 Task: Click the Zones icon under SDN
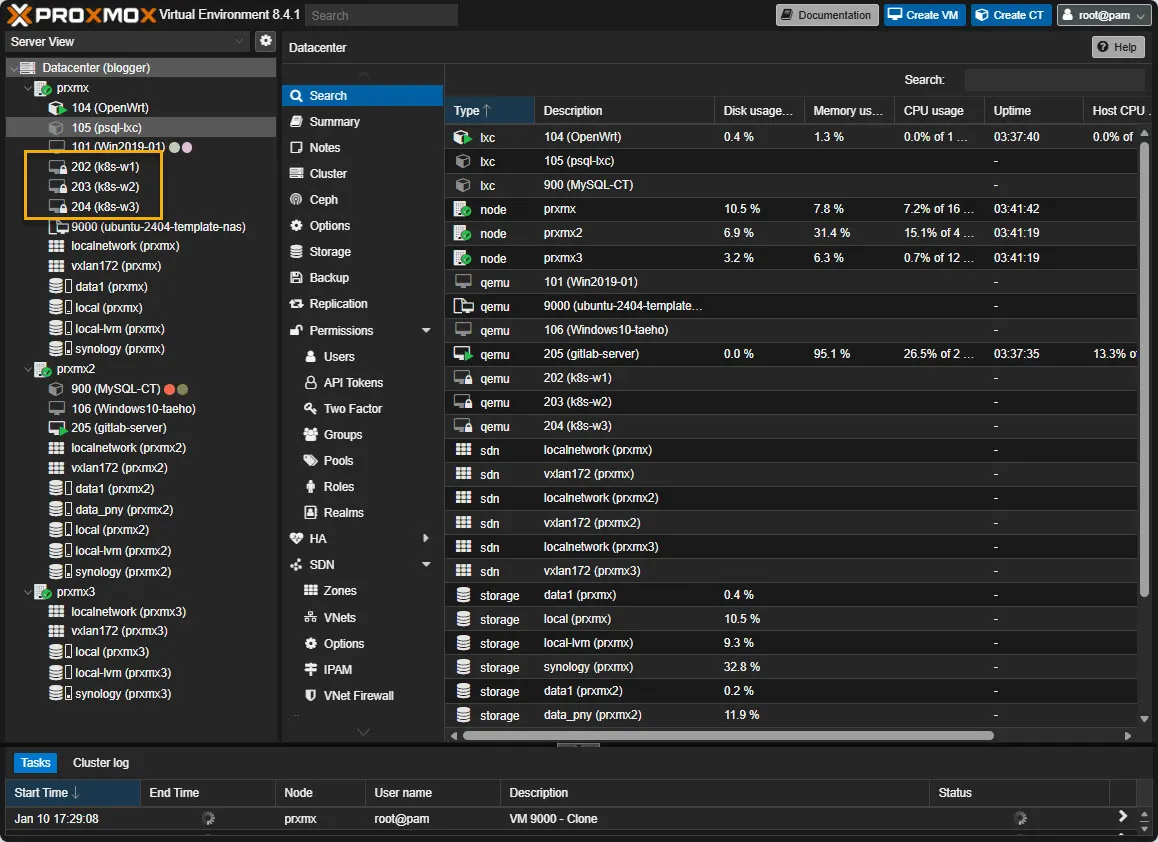[x=311, y=591]
